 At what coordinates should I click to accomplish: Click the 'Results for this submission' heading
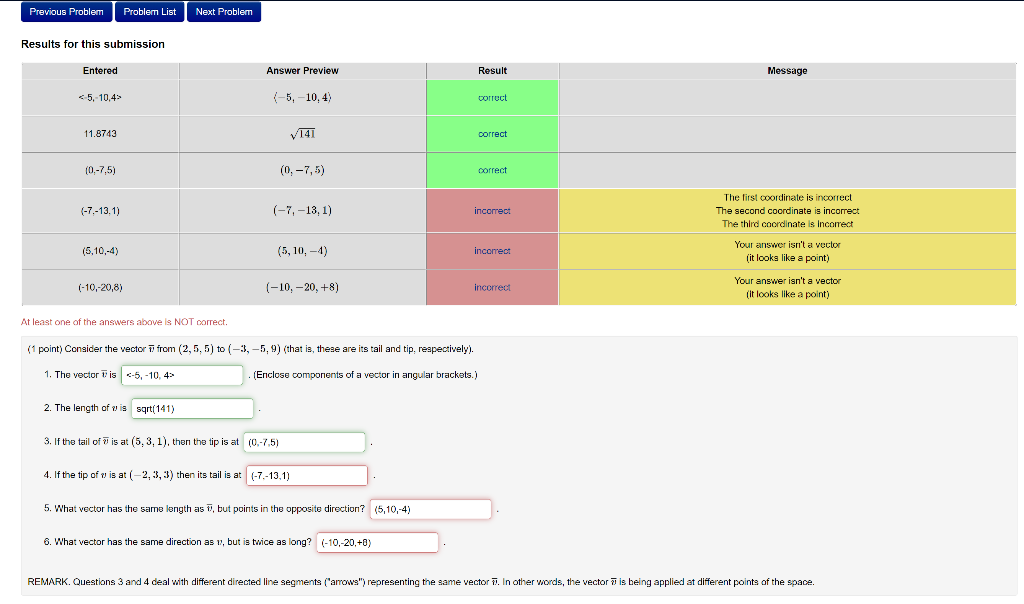click(x=93, y=44)
